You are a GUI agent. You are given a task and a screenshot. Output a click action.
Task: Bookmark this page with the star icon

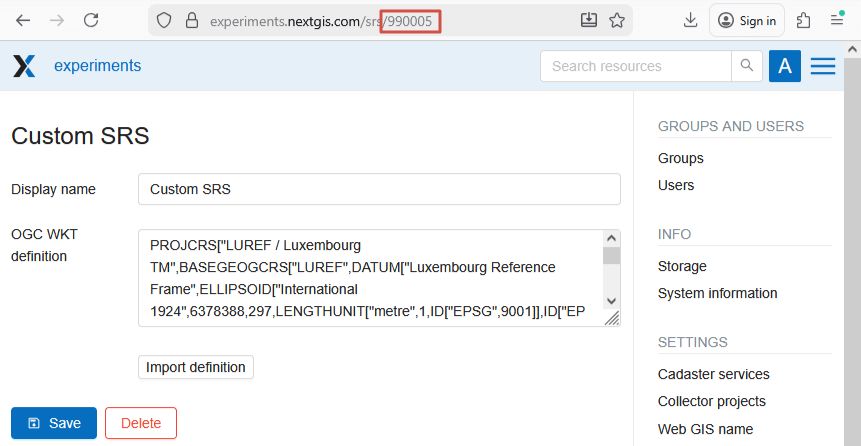pos(617,20)
